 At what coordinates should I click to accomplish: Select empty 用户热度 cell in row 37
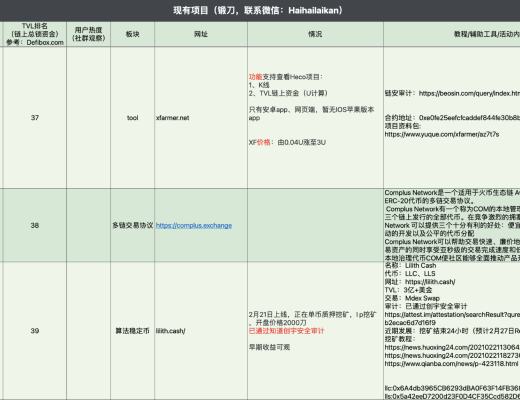[x=88, y=118]
